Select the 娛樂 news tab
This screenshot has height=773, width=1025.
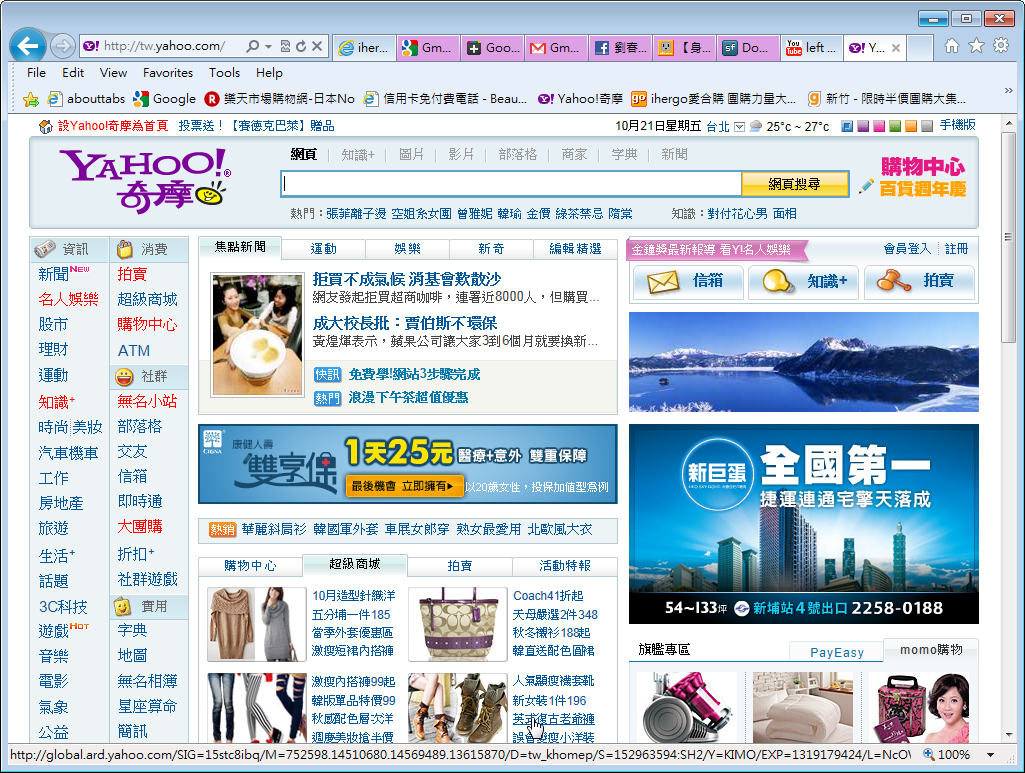pyautogui.click(x=407, y=249)
